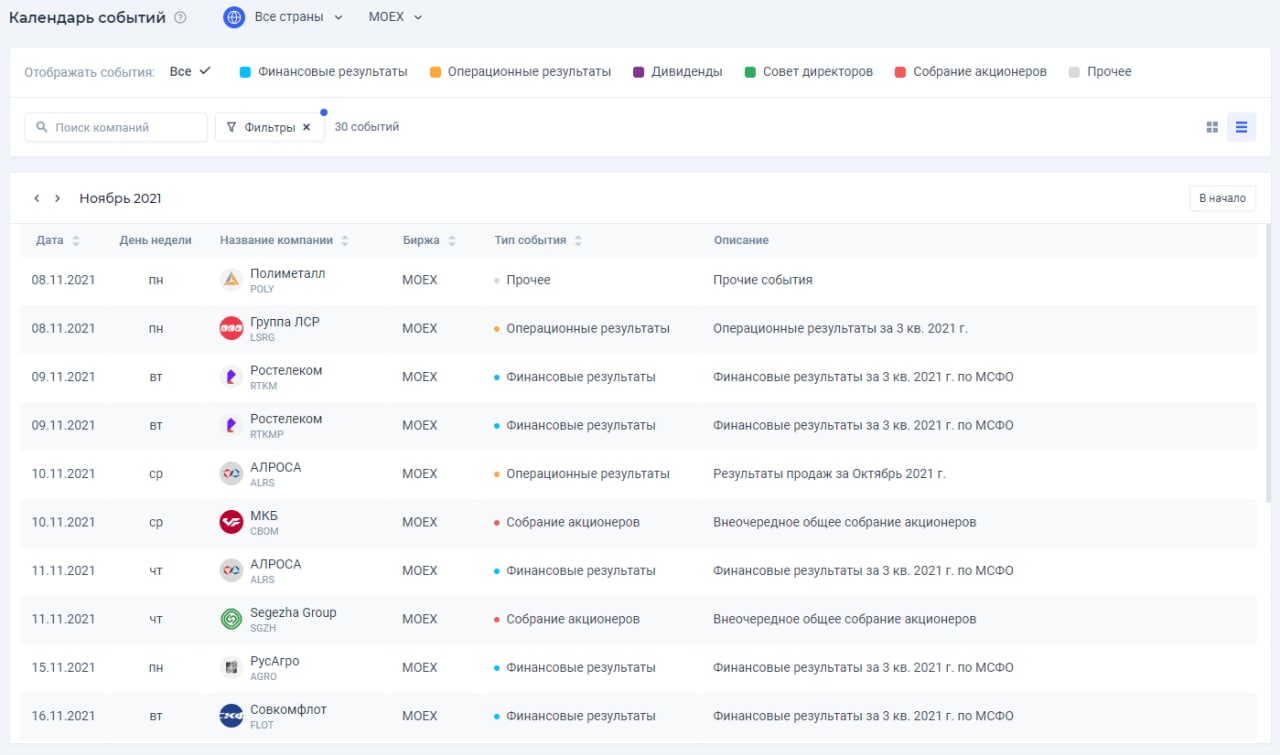Viewport: 1280px width, 755px height.
Task: Click the RTKMP ticker text
Action: pos(266,435)
